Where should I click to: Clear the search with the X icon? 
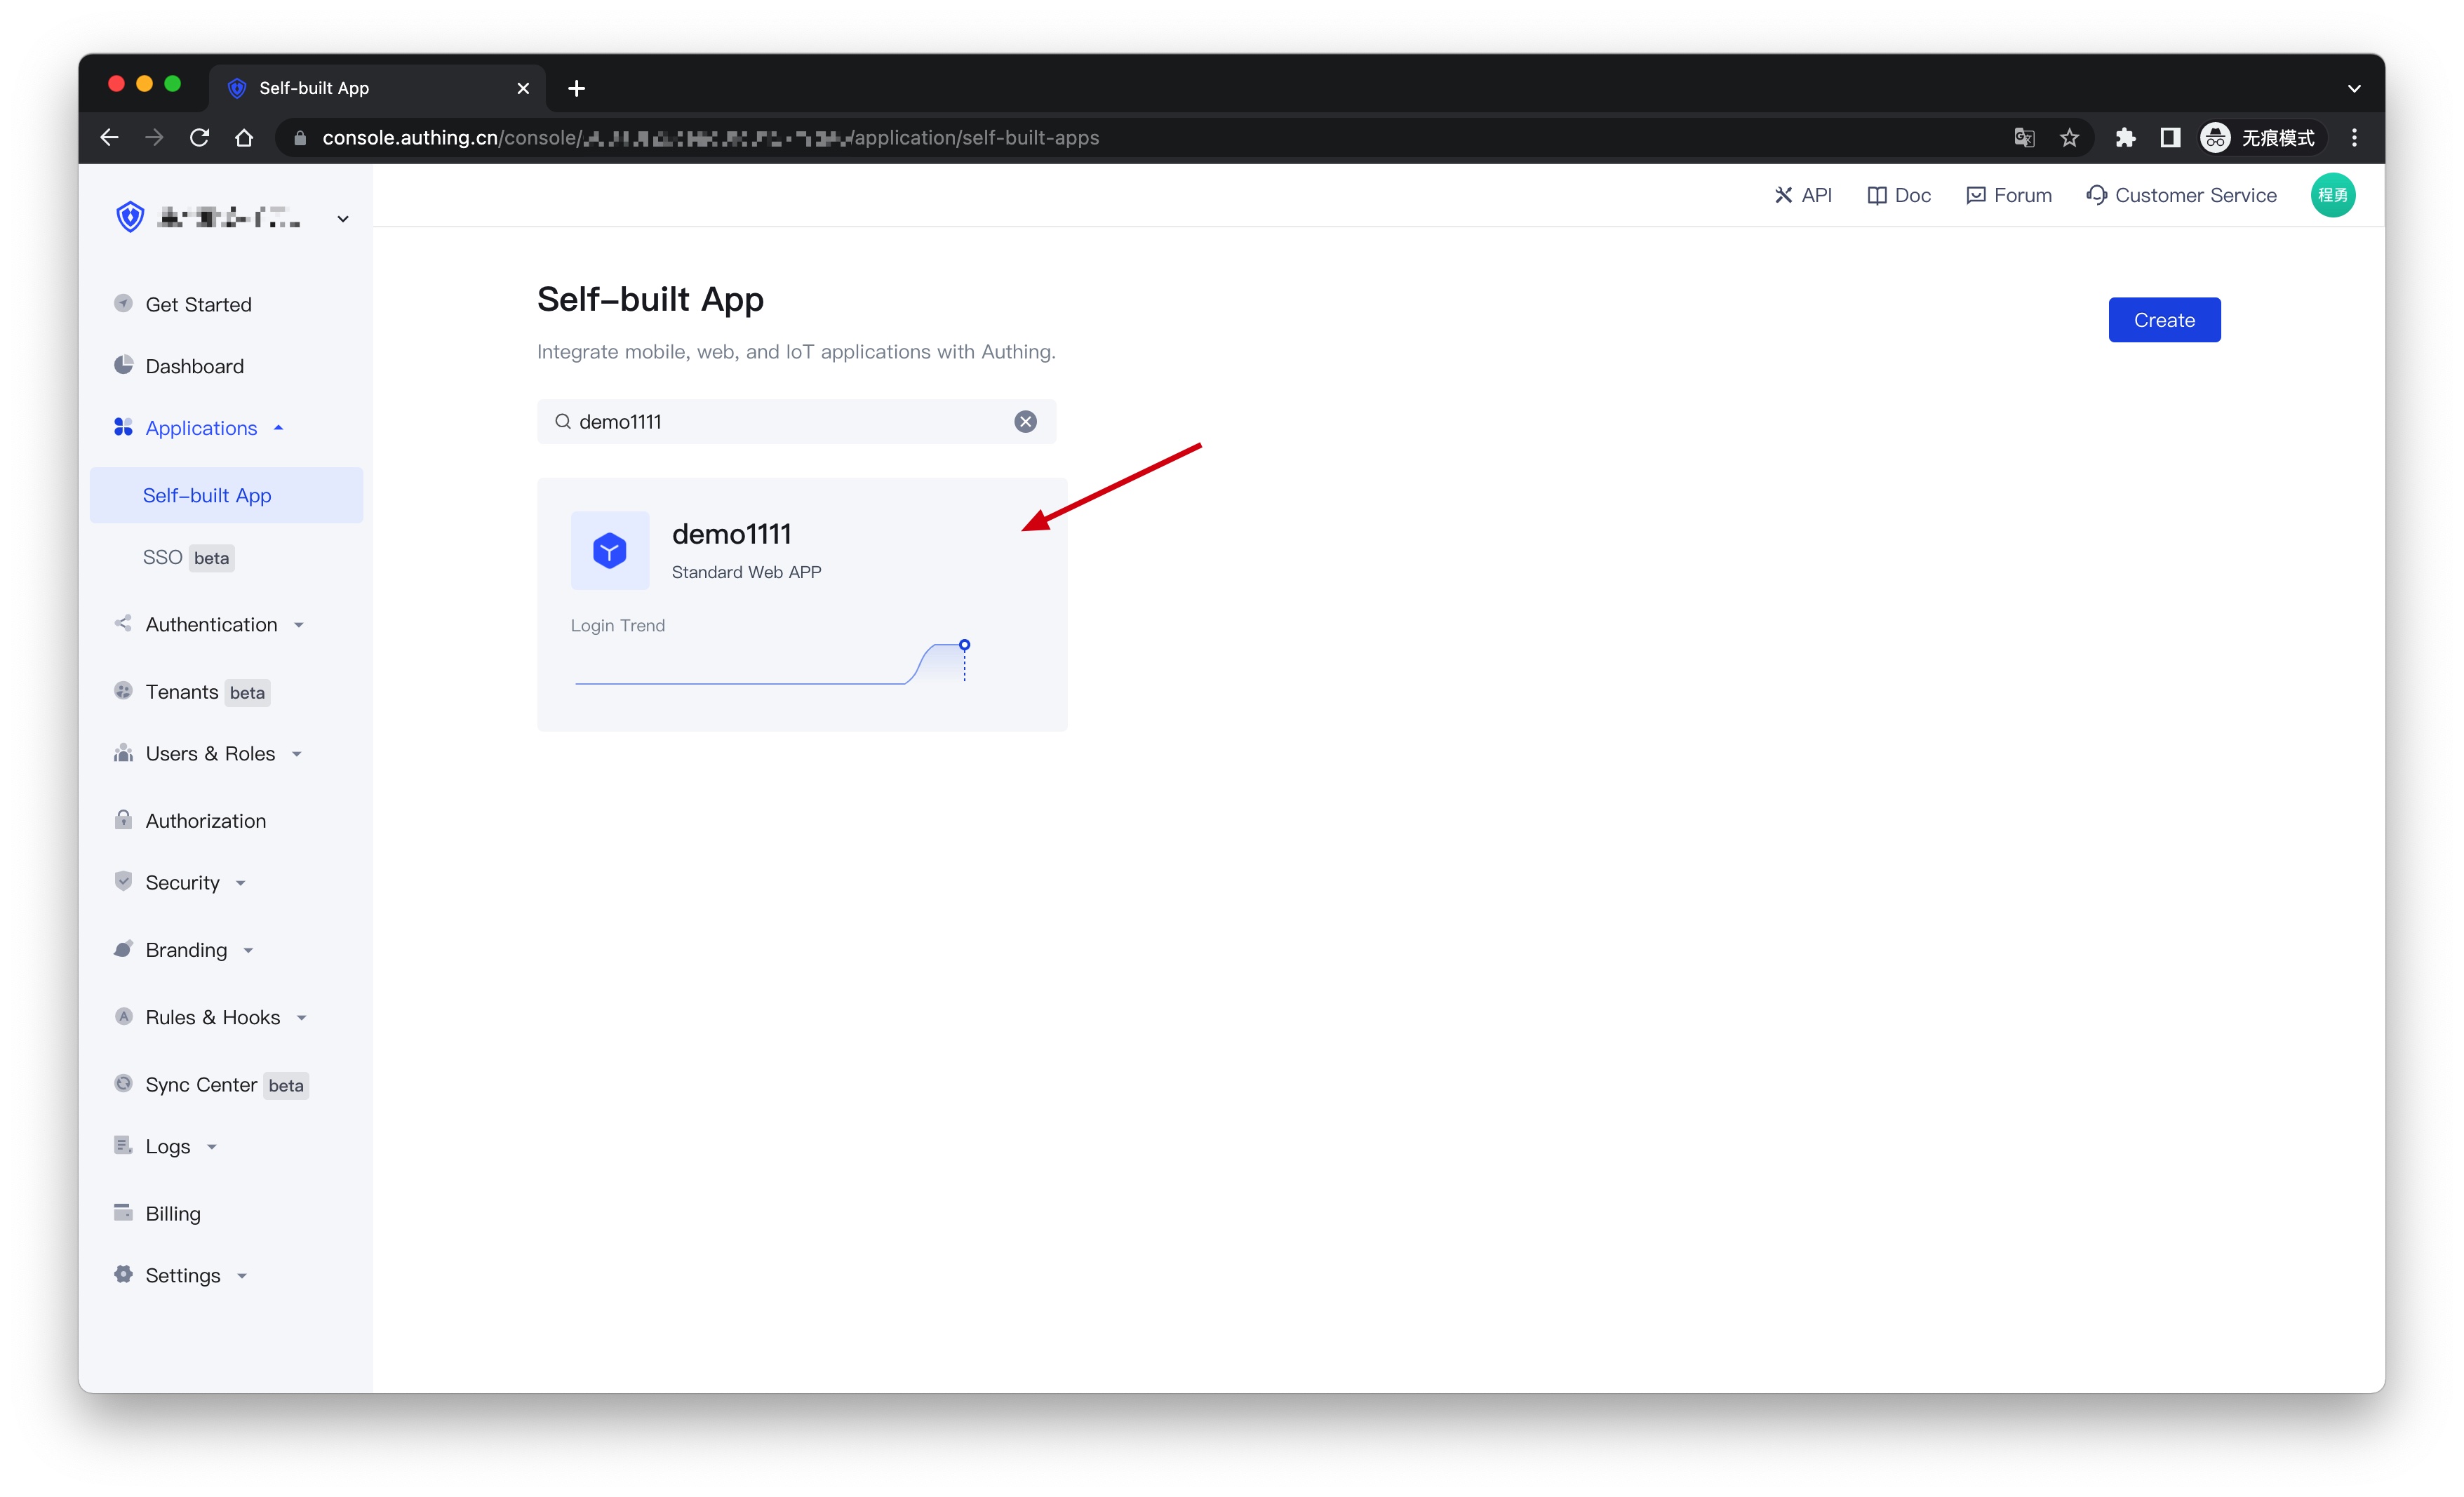[1025, 422]
